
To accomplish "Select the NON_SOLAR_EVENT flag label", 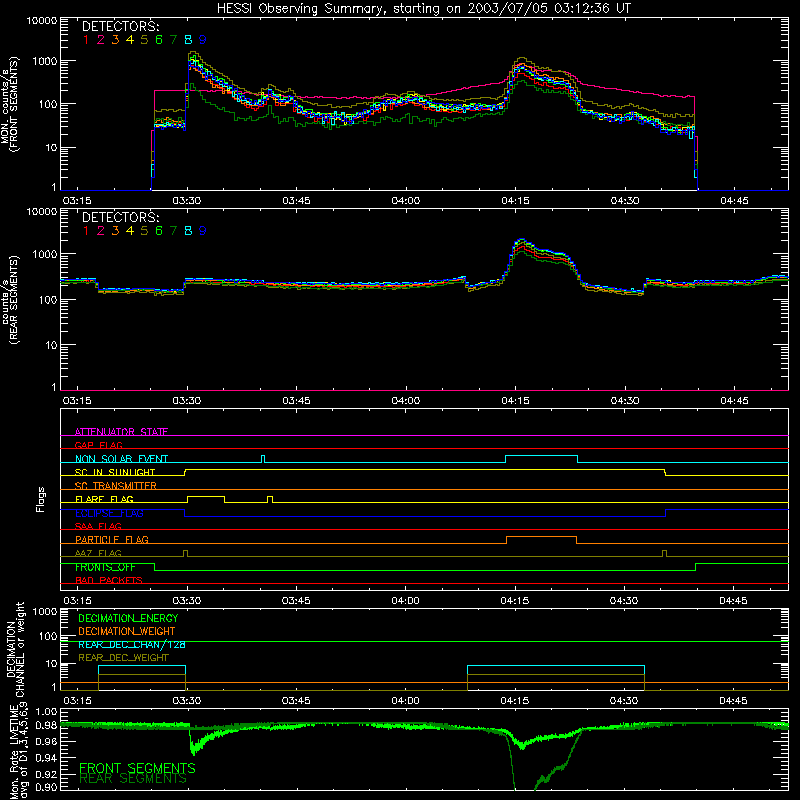I will [121, 459].
